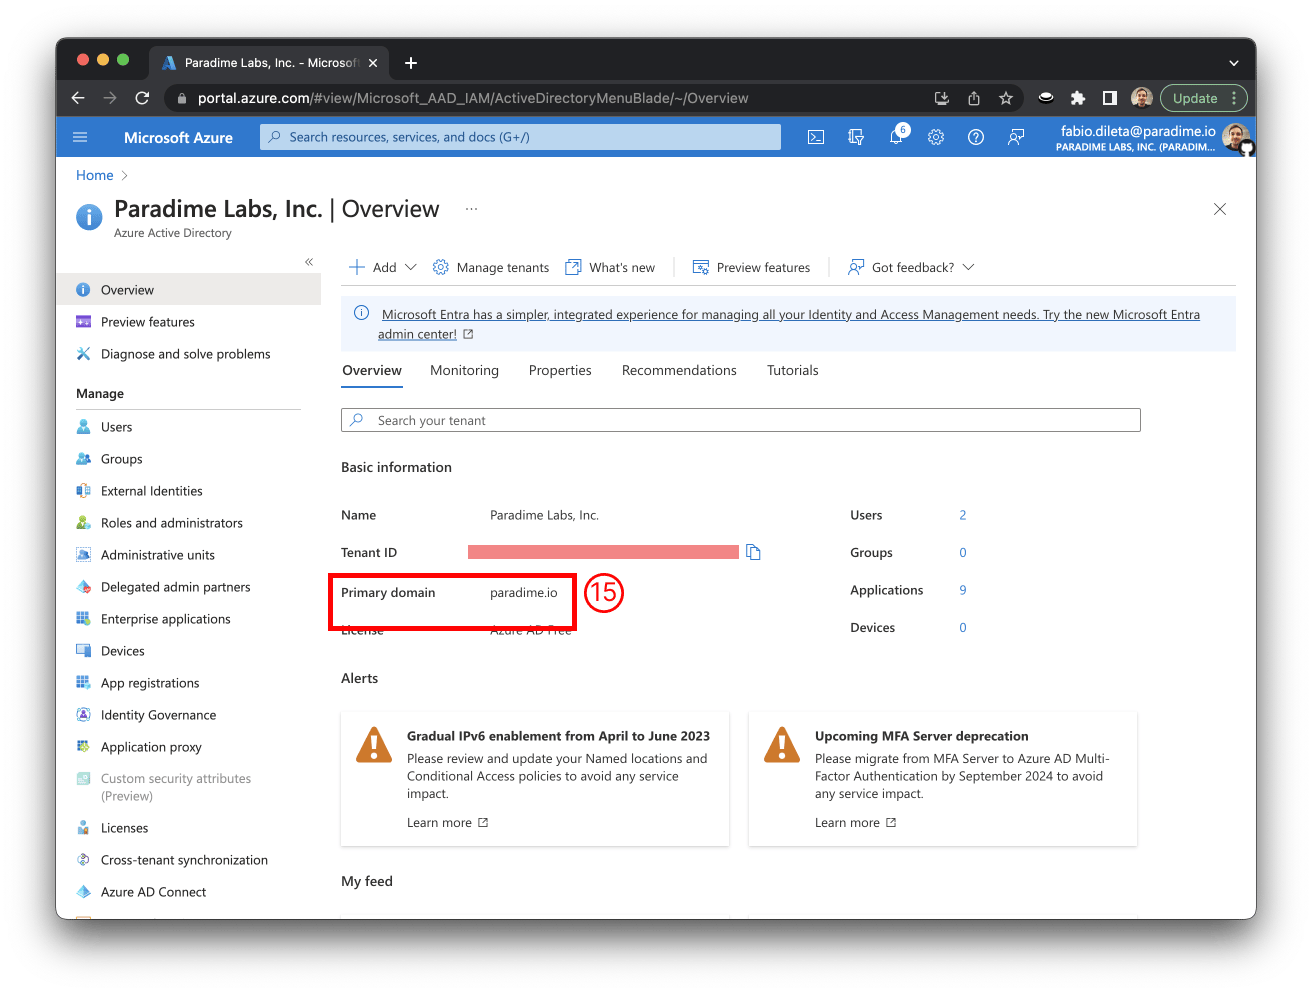
Task: Click the Microsoft Azure logo text
Action: click(x=178, y=137)
